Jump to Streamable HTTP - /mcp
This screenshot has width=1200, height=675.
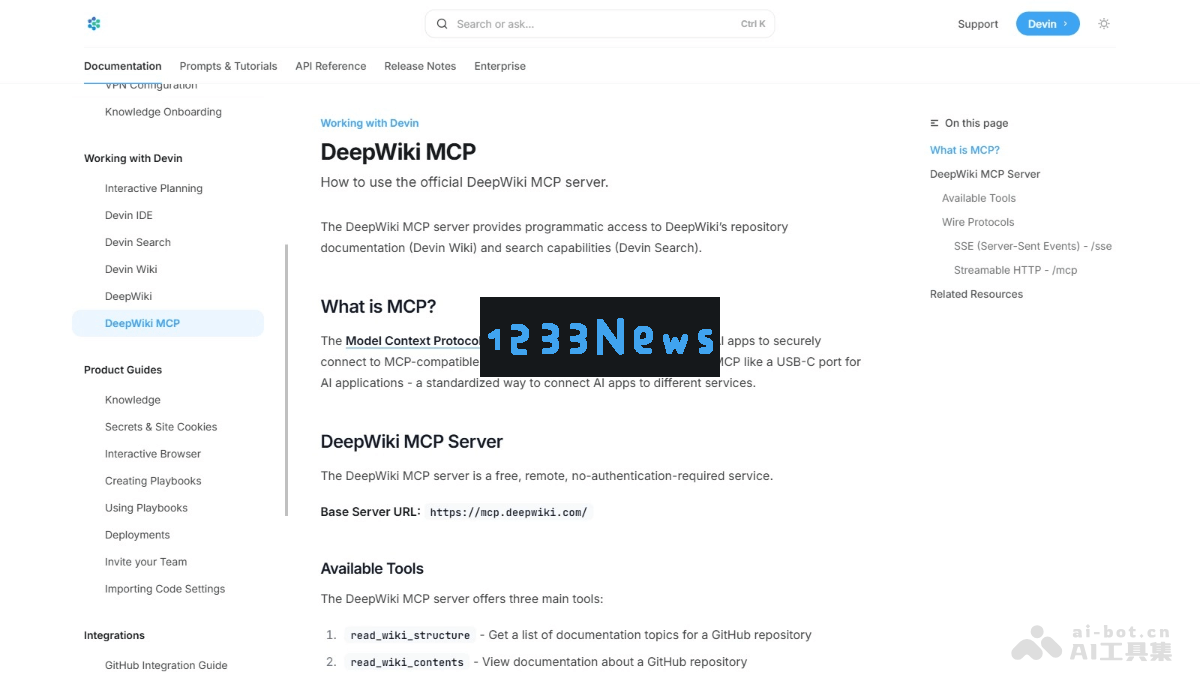[1016, 270]
